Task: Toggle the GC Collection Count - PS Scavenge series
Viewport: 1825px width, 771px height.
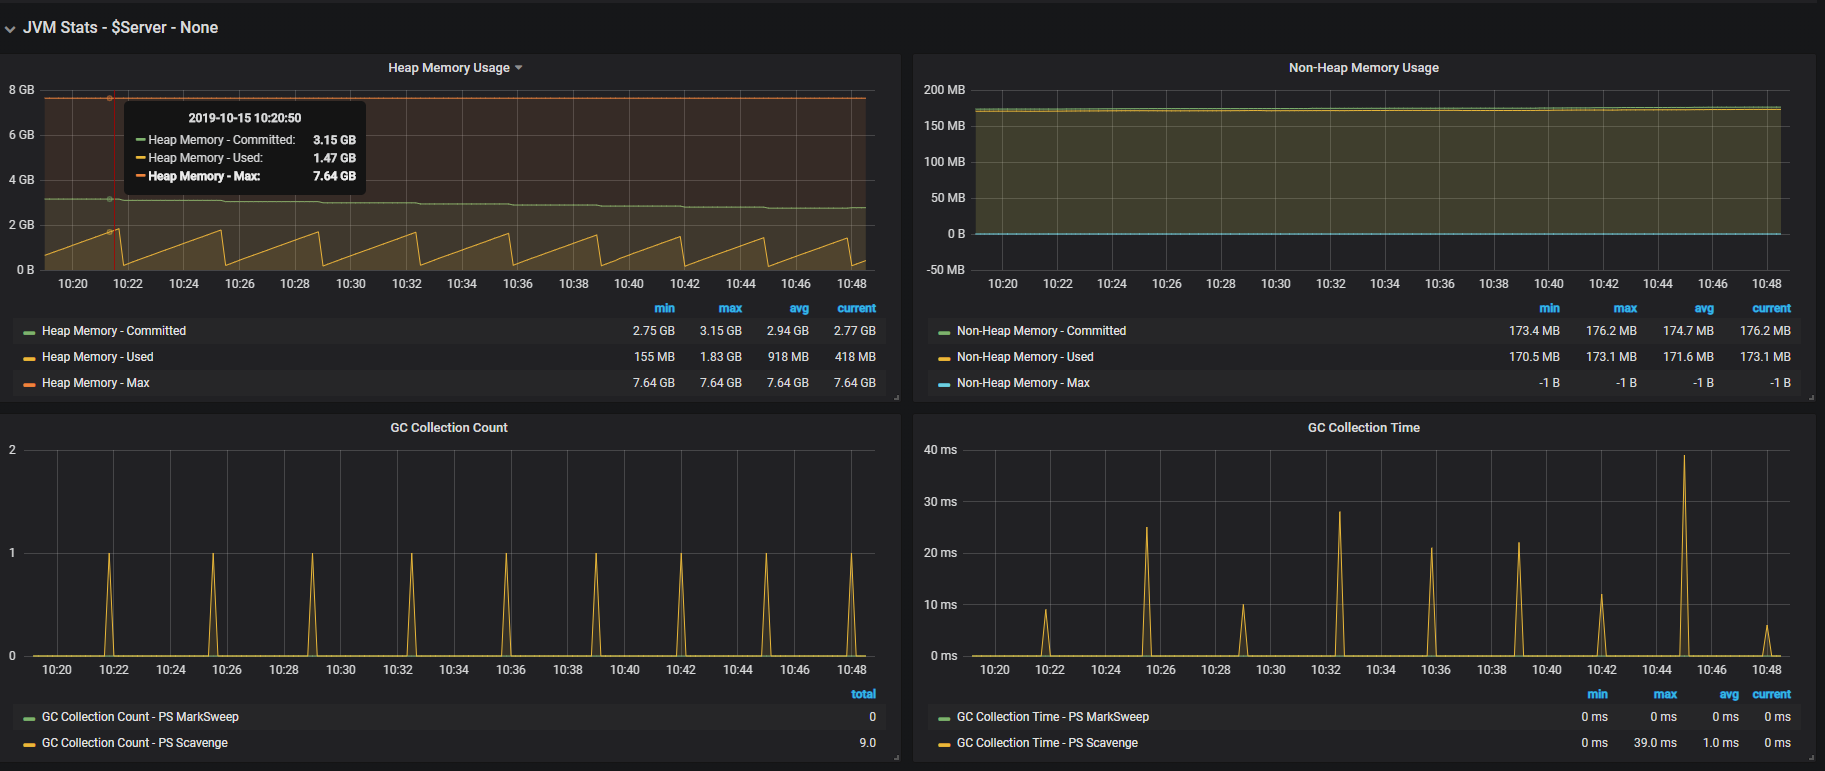Action: (135, 743)
